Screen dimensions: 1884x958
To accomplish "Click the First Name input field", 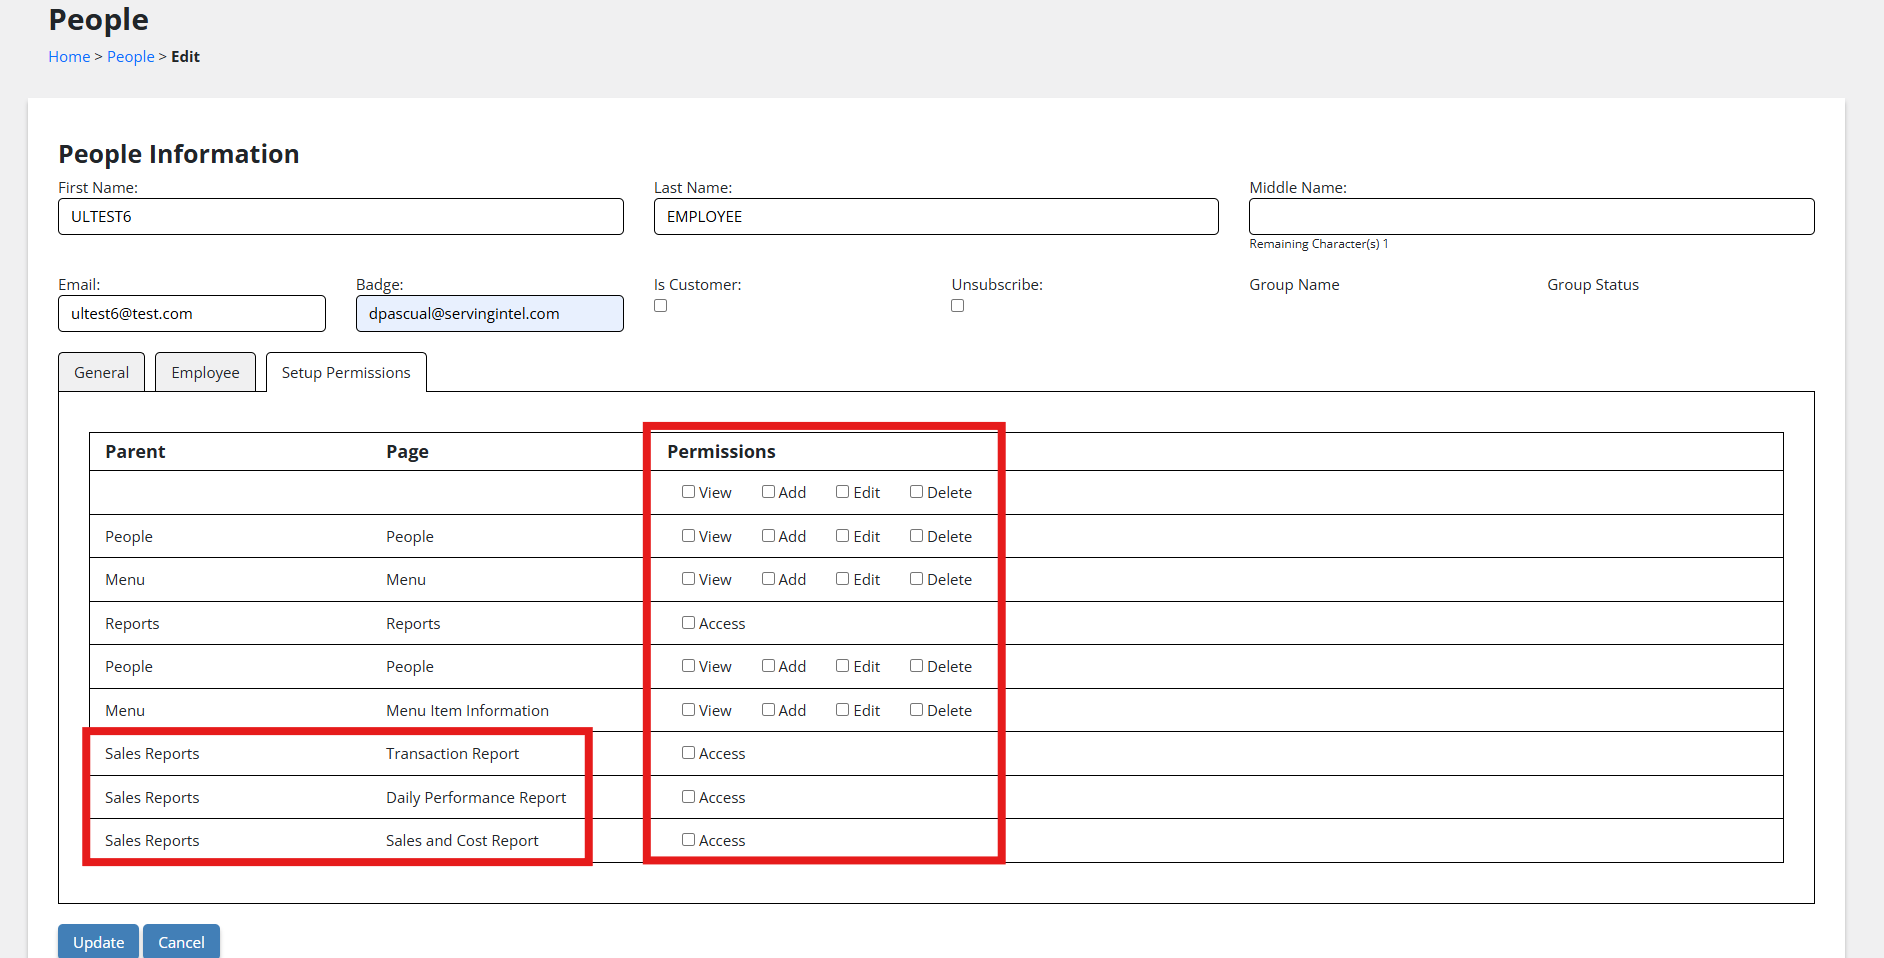I will pyautogui.click(x=340, y=217).
